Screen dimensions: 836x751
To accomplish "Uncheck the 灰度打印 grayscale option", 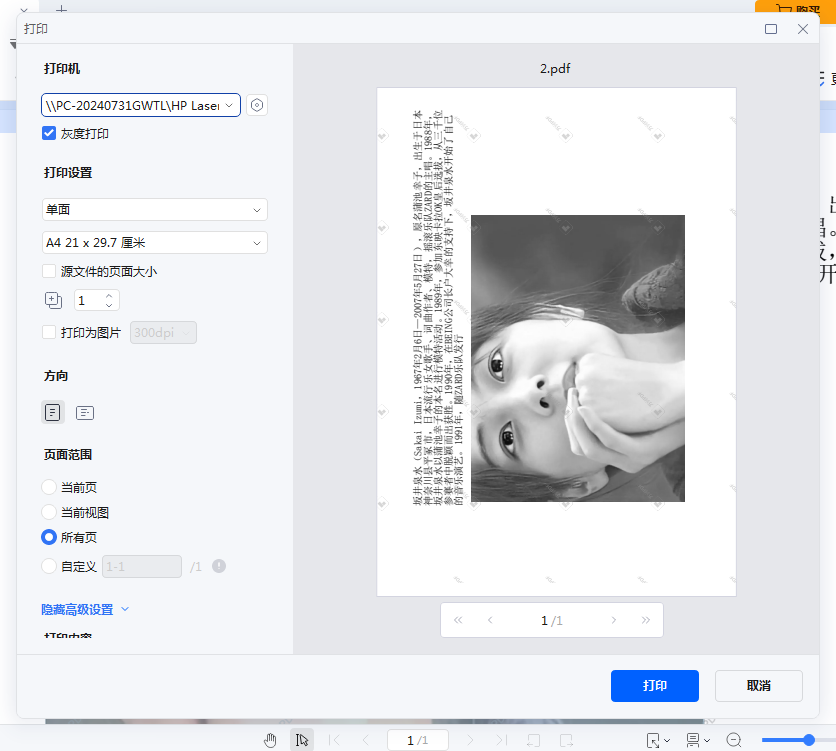I will 49,133.
